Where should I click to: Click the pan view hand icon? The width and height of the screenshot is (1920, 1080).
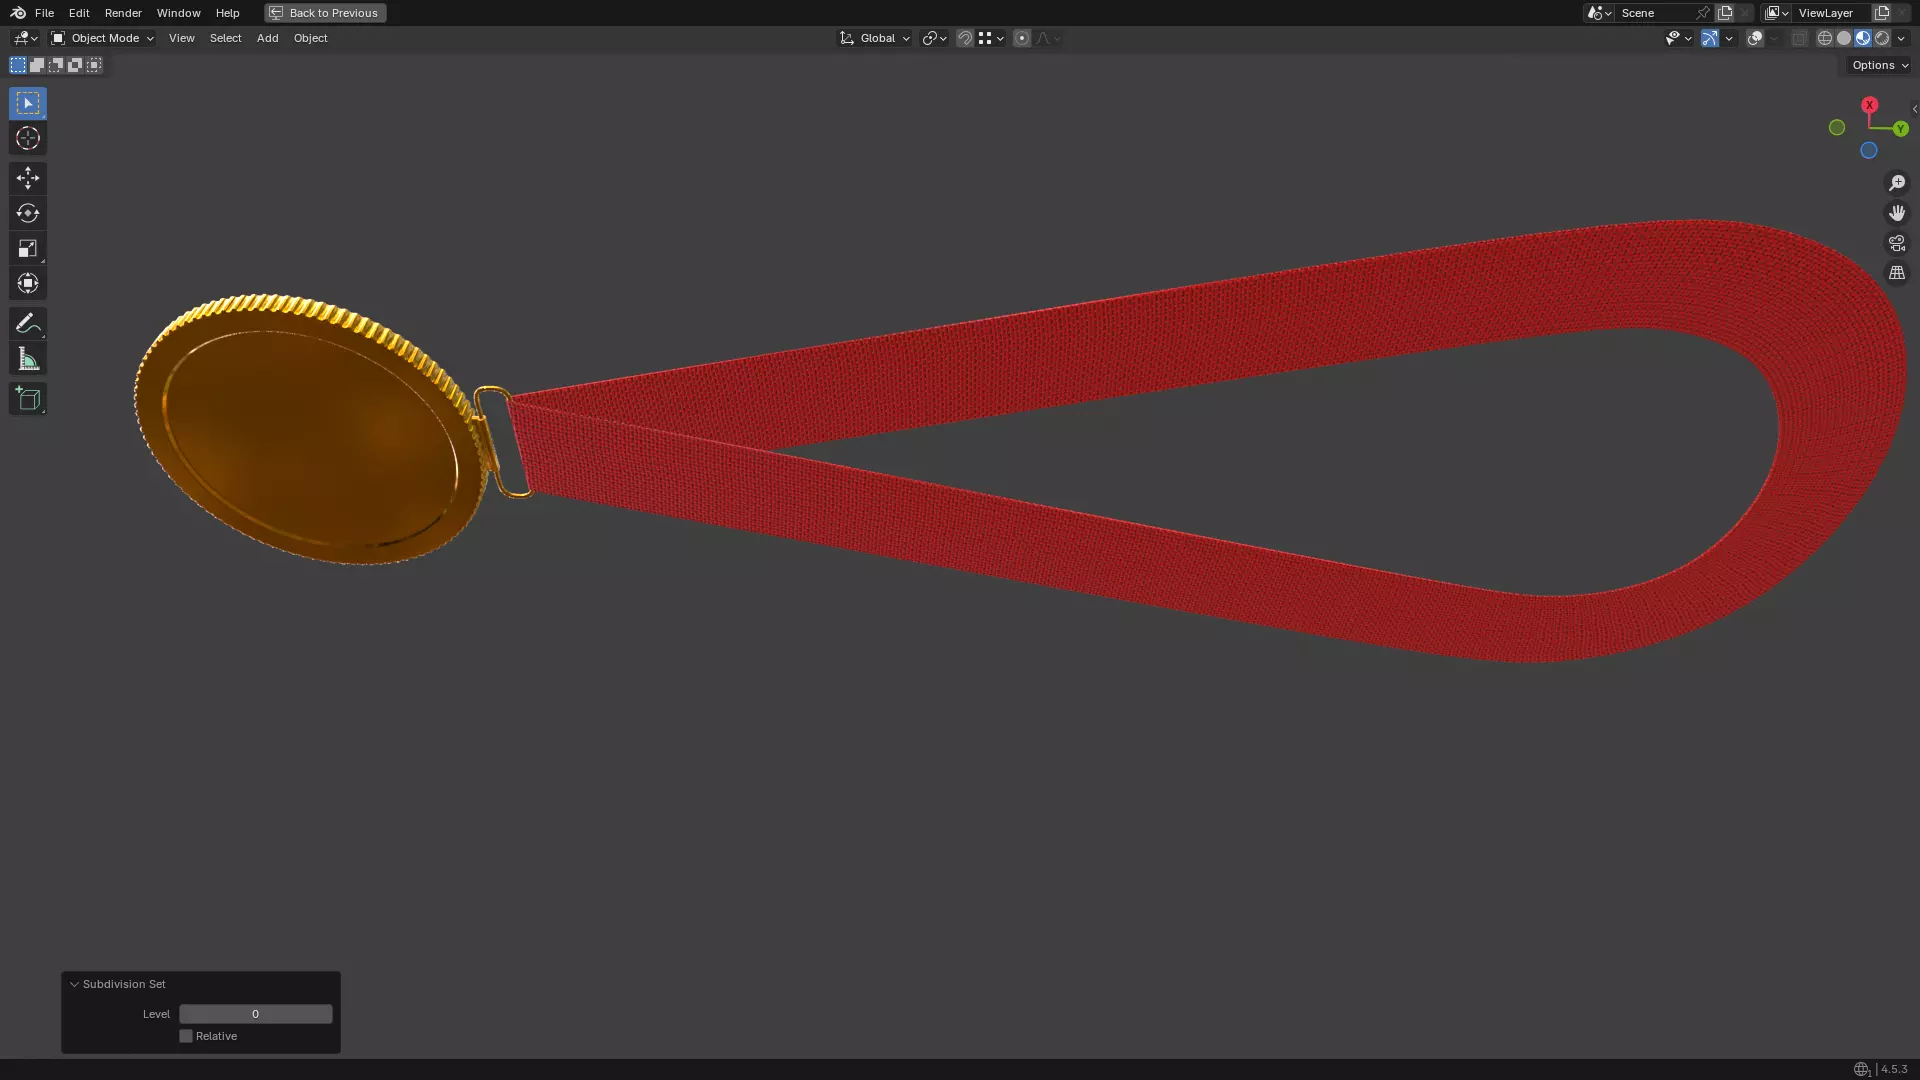1896,213
